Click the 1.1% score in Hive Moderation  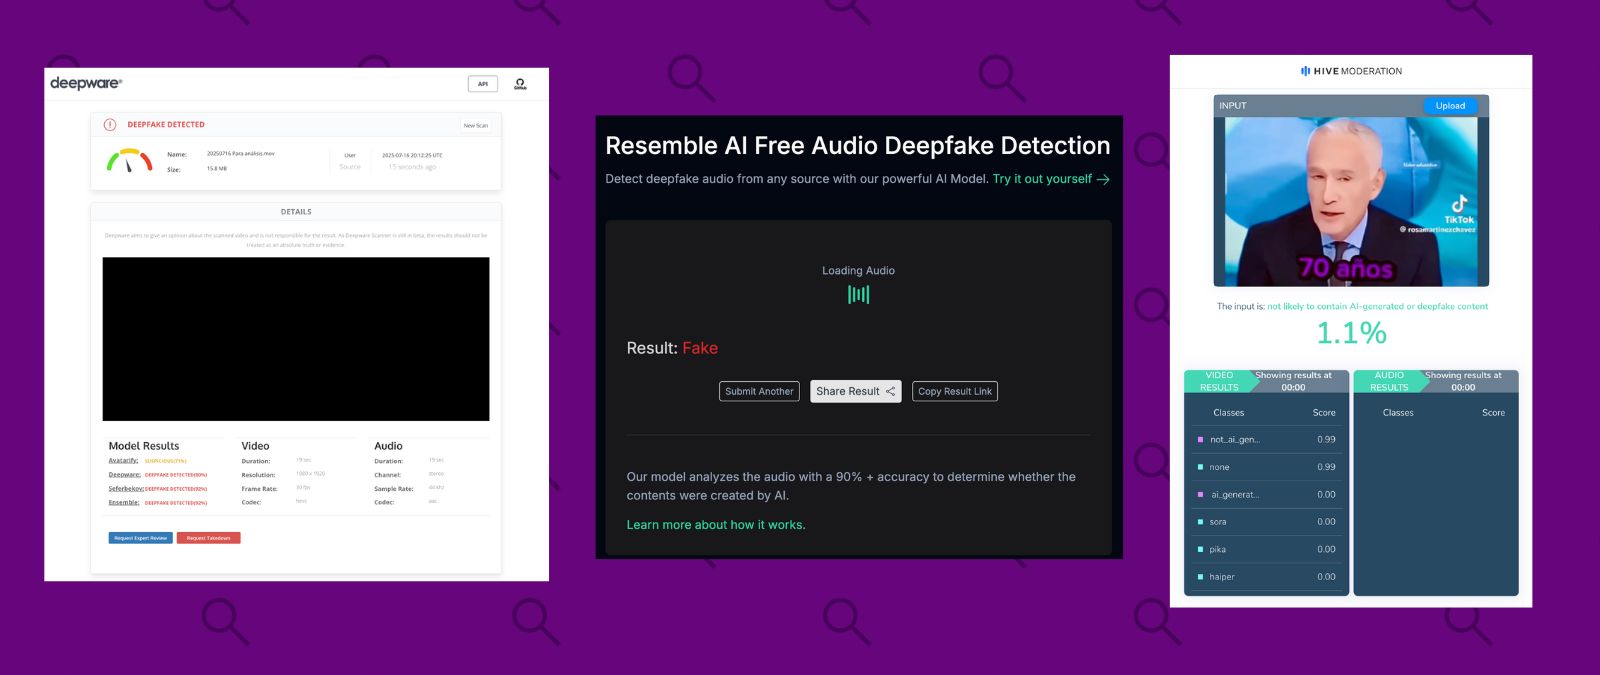[x=1351, y=333]
